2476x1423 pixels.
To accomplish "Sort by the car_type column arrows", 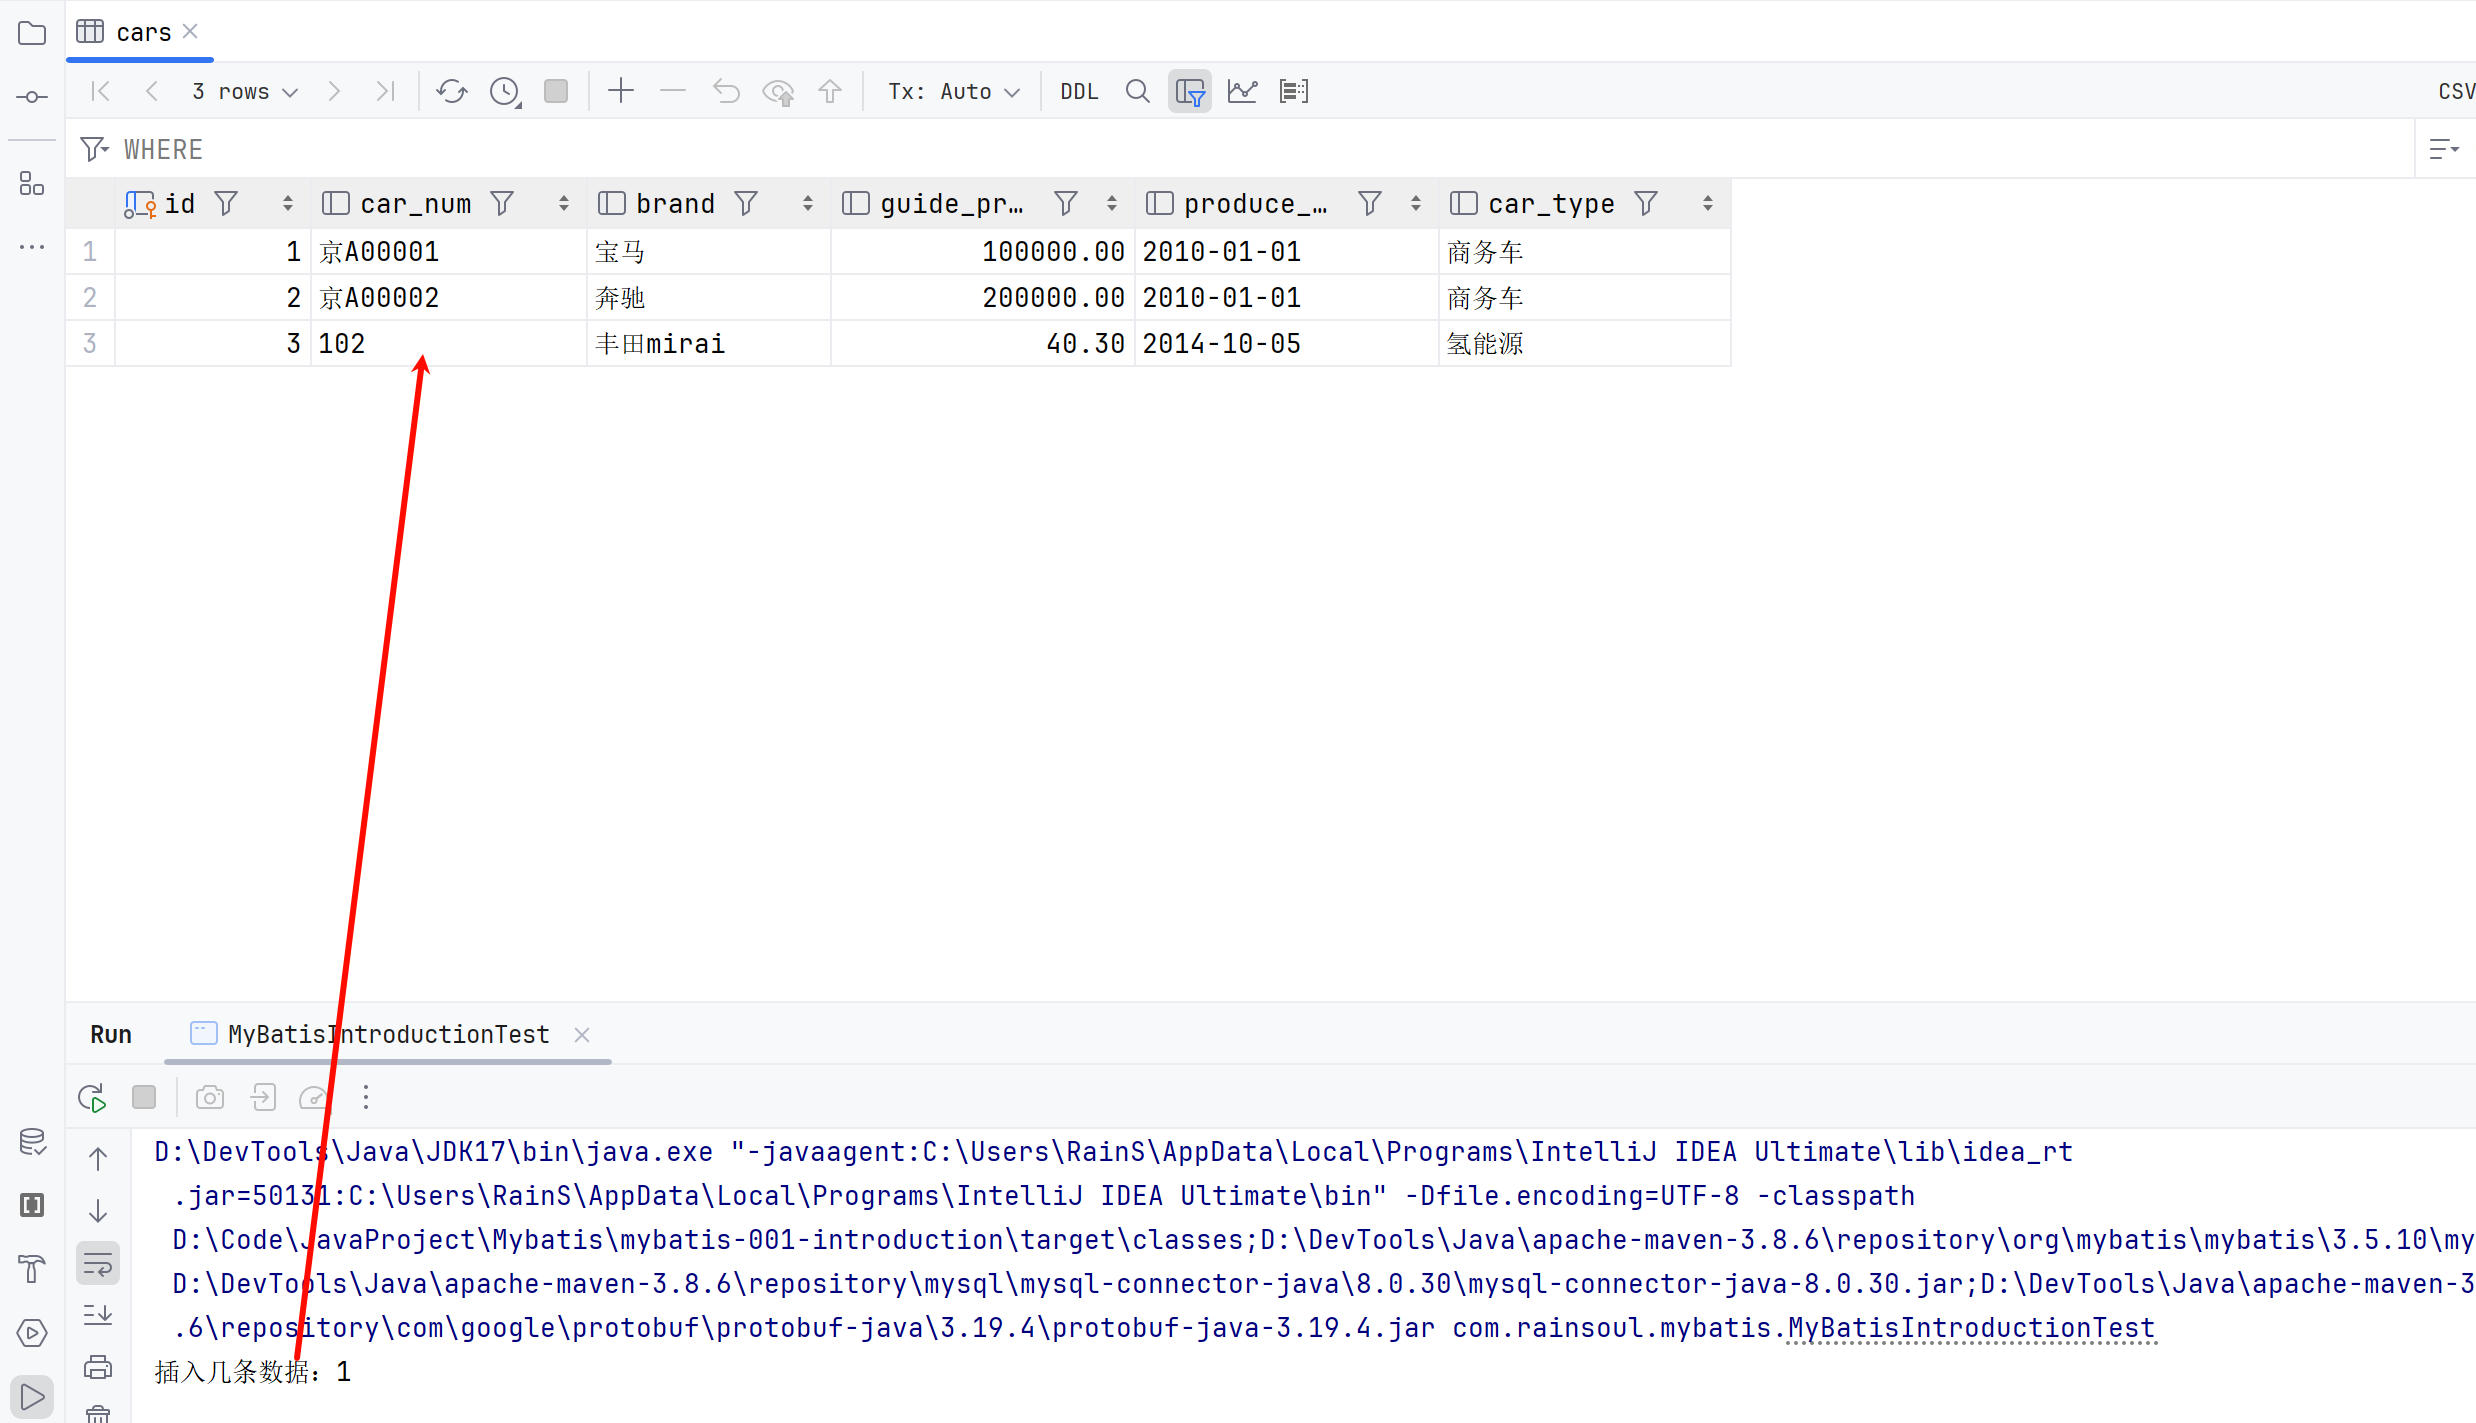I will click(x=1708, y=204).
